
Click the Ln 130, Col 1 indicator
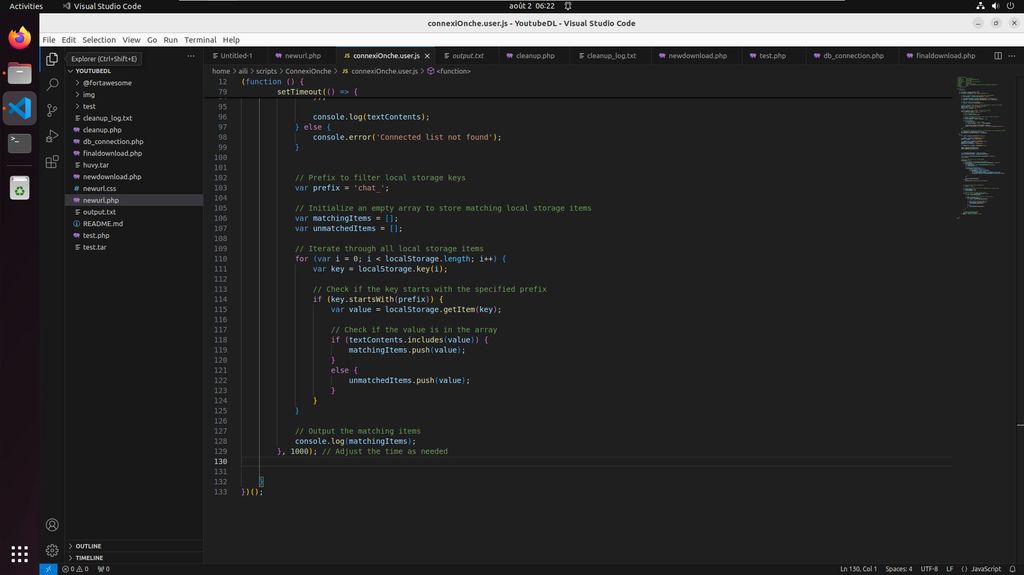pyautogui.click(x=858, y=569)
